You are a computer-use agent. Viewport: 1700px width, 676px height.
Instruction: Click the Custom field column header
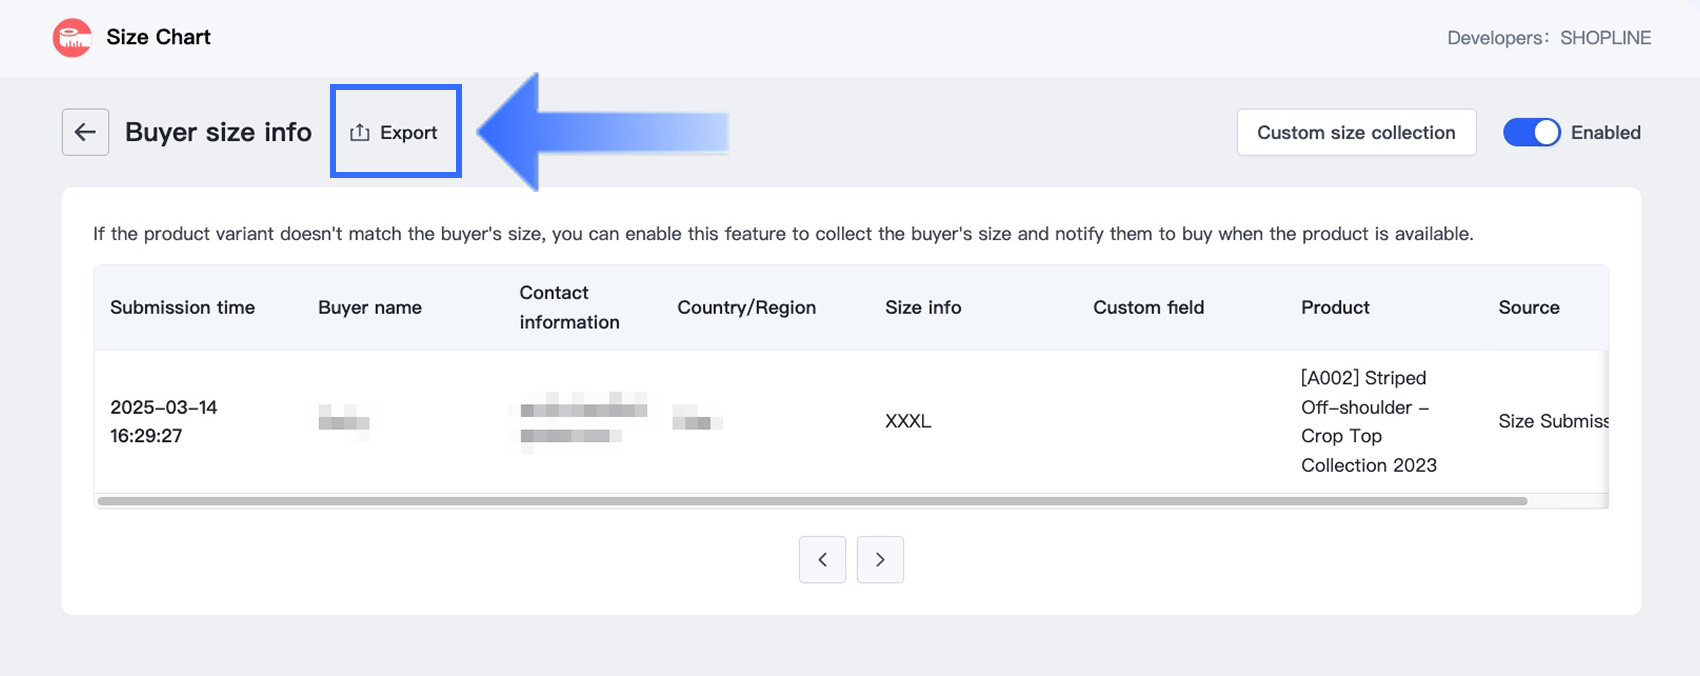pyautogui.click(x=1148, y=308)
